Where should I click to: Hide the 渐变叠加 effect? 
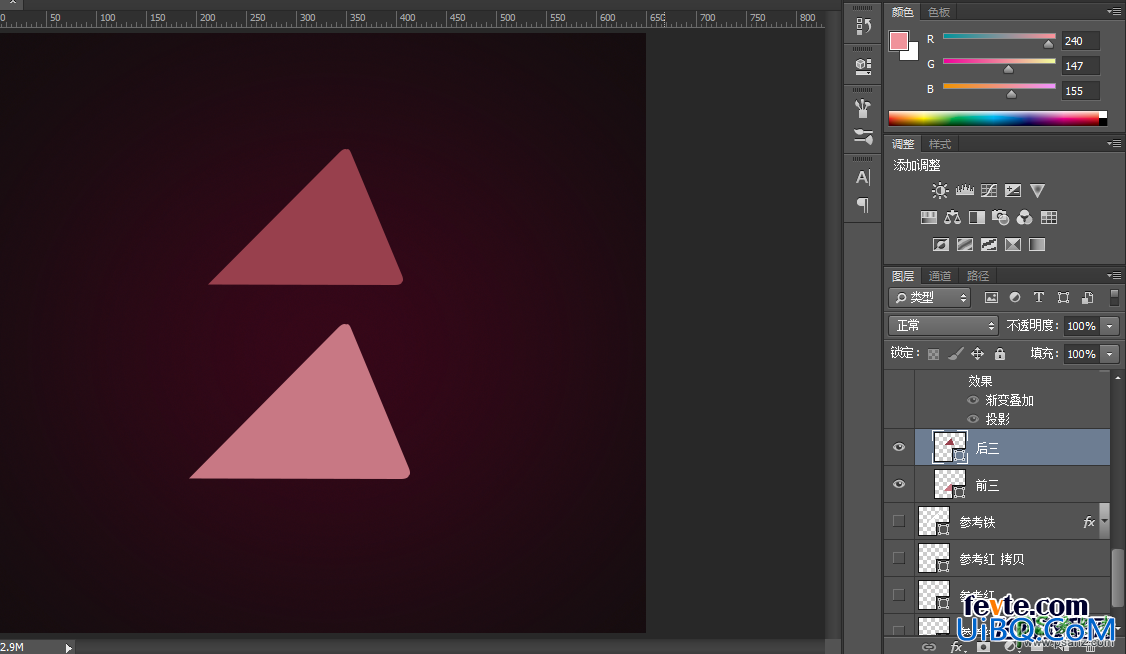pyautogui.click(x=973, y=400)
